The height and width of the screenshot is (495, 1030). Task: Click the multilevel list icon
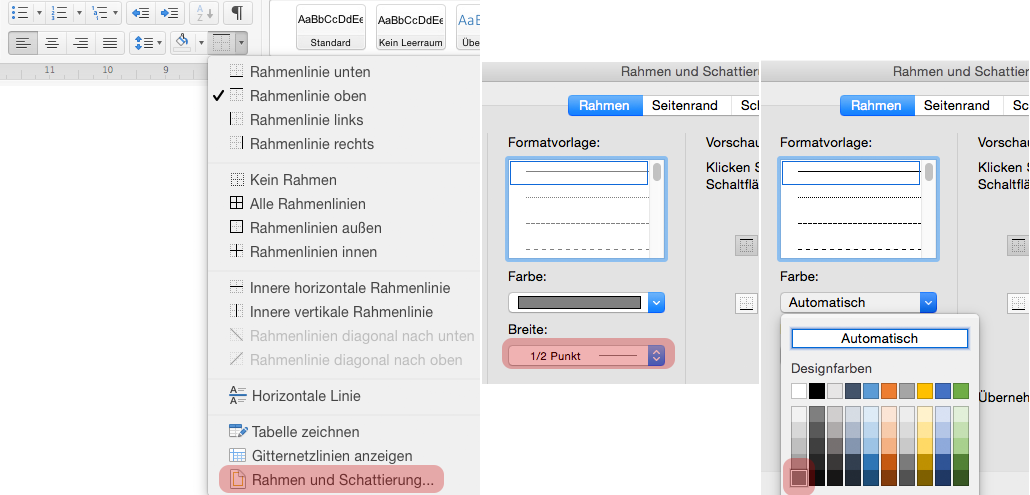click(99, 12)
